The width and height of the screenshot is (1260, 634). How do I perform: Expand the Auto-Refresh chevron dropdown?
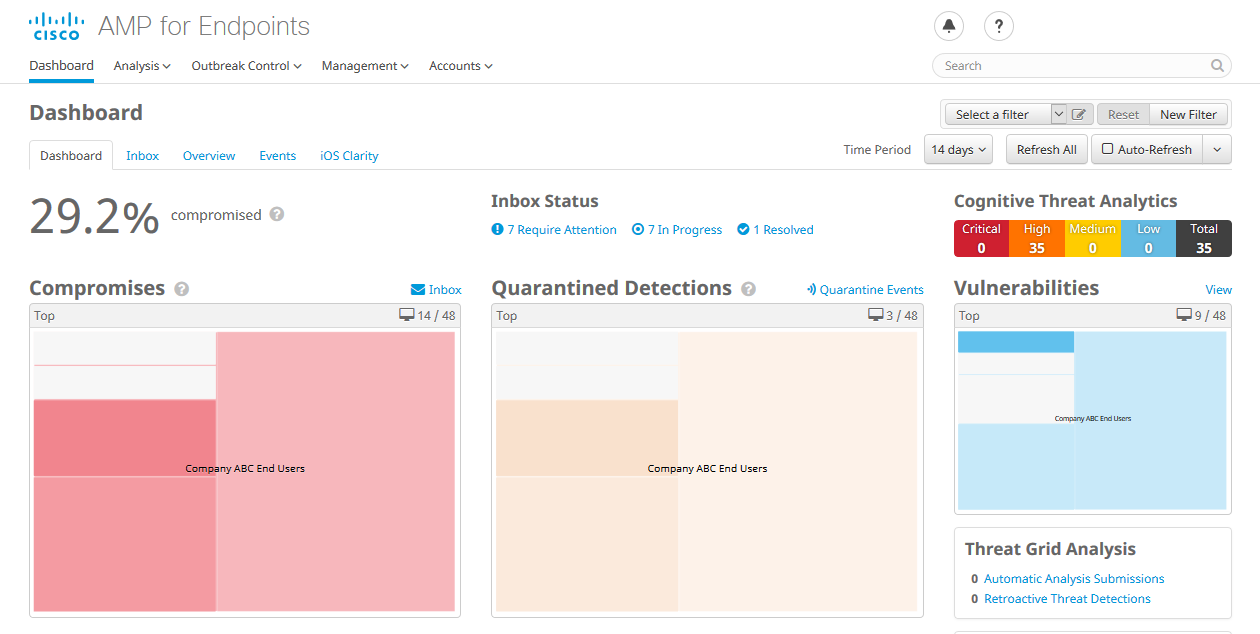tap(1215, 148)
